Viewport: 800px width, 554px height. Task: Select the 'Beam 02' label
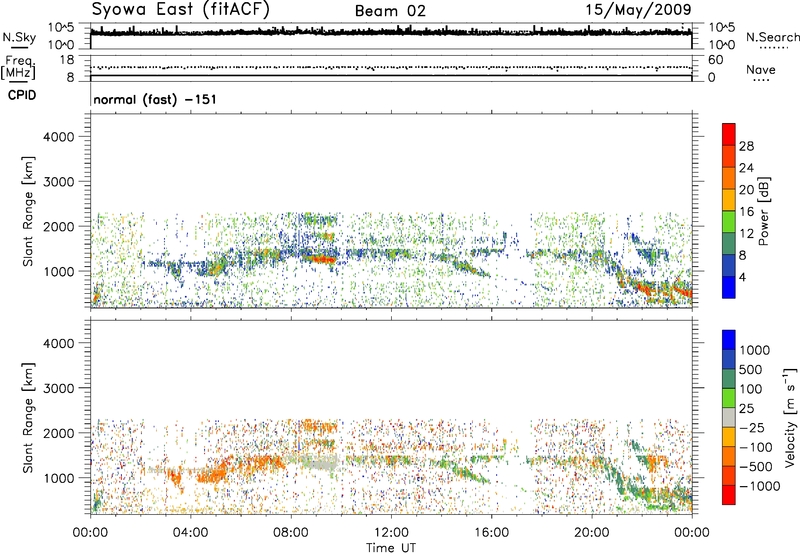[x=390, y=11]
